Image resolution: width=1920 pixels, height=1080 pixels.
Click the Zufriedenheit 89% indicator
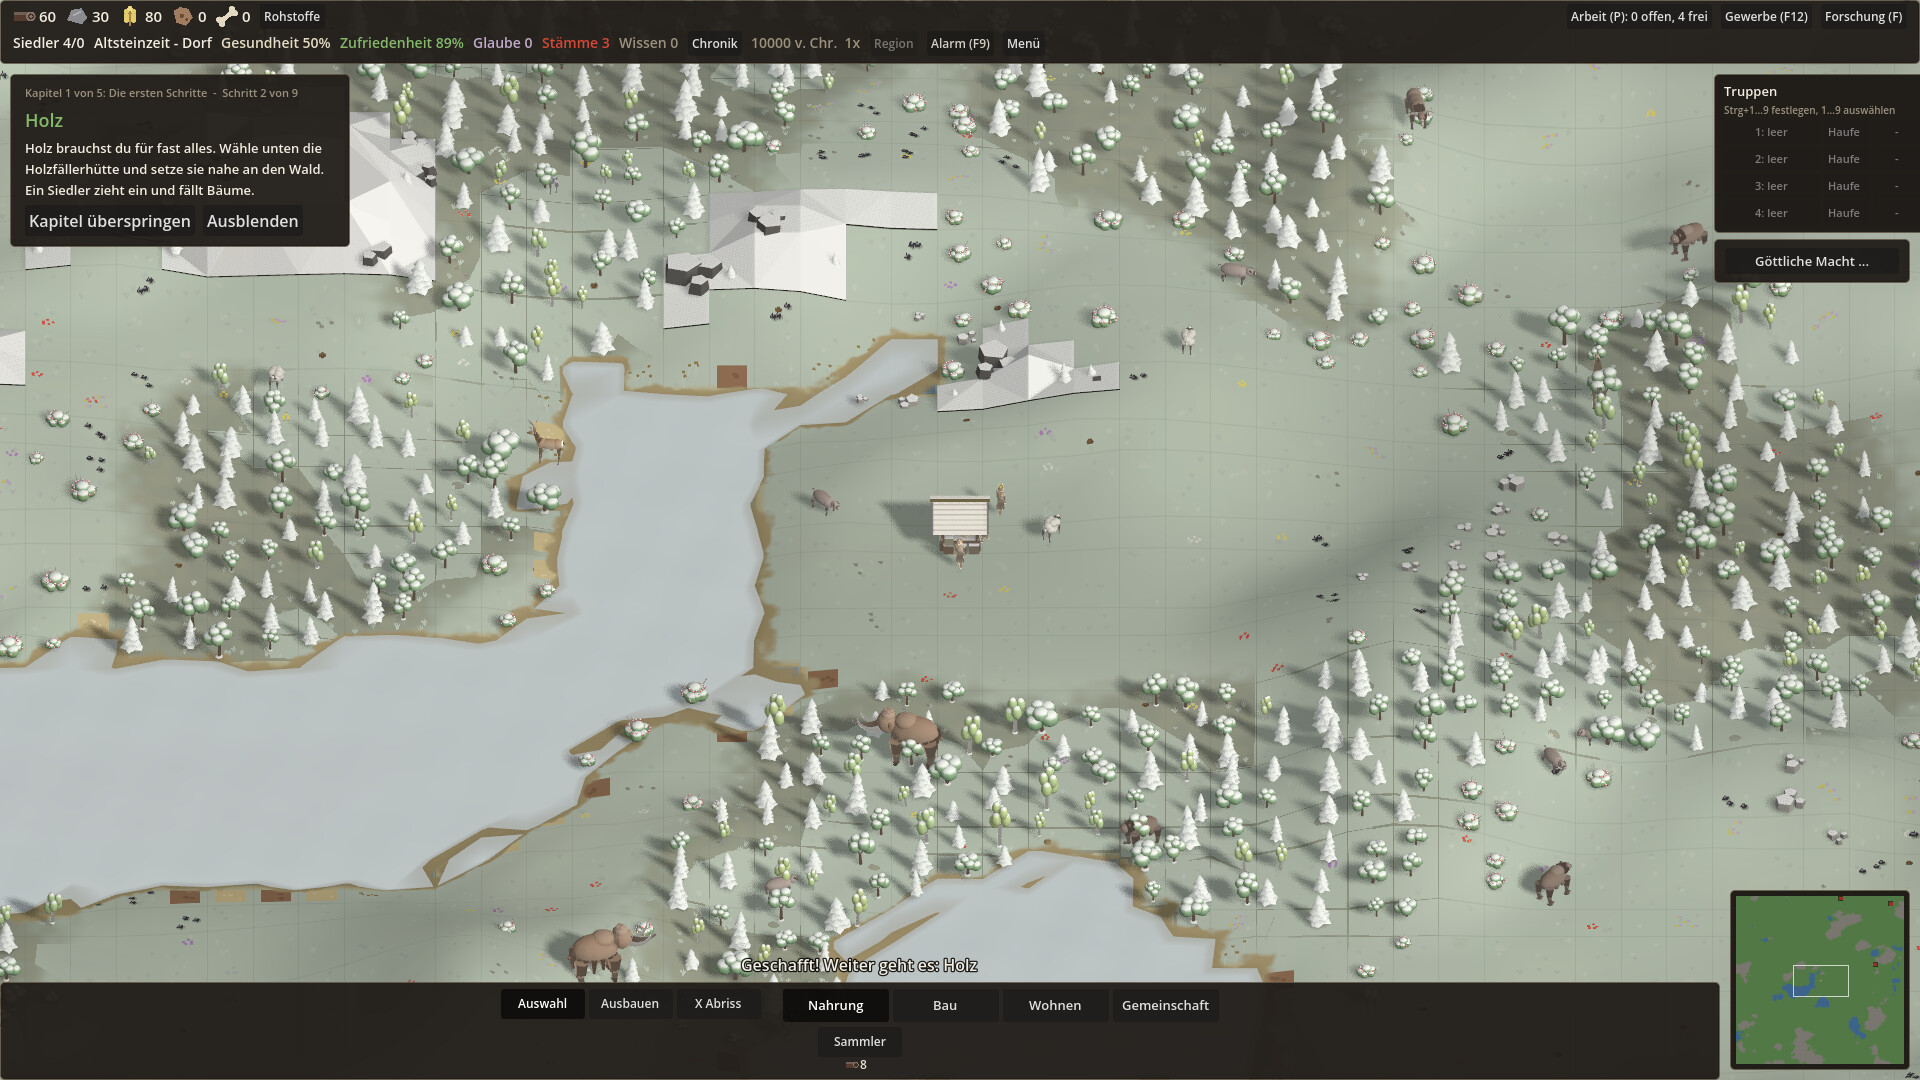401,43
